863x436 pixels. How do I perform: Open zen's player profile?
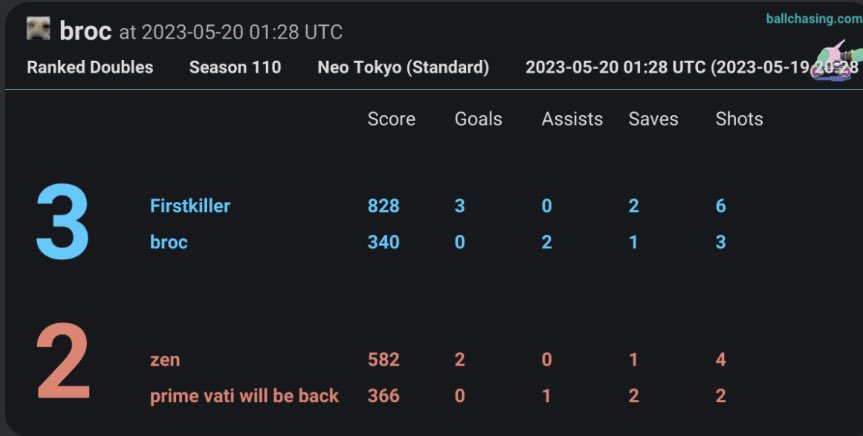pos(165,360)
